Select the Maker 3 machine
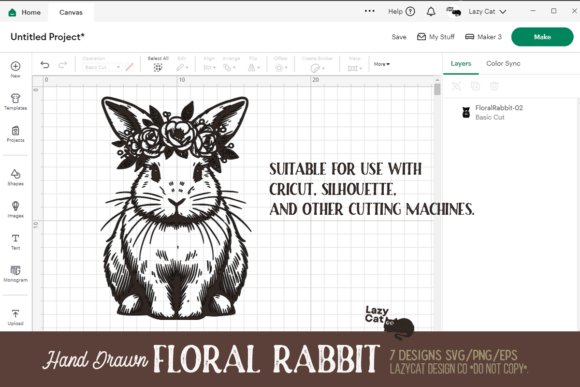 pos(483,37)
